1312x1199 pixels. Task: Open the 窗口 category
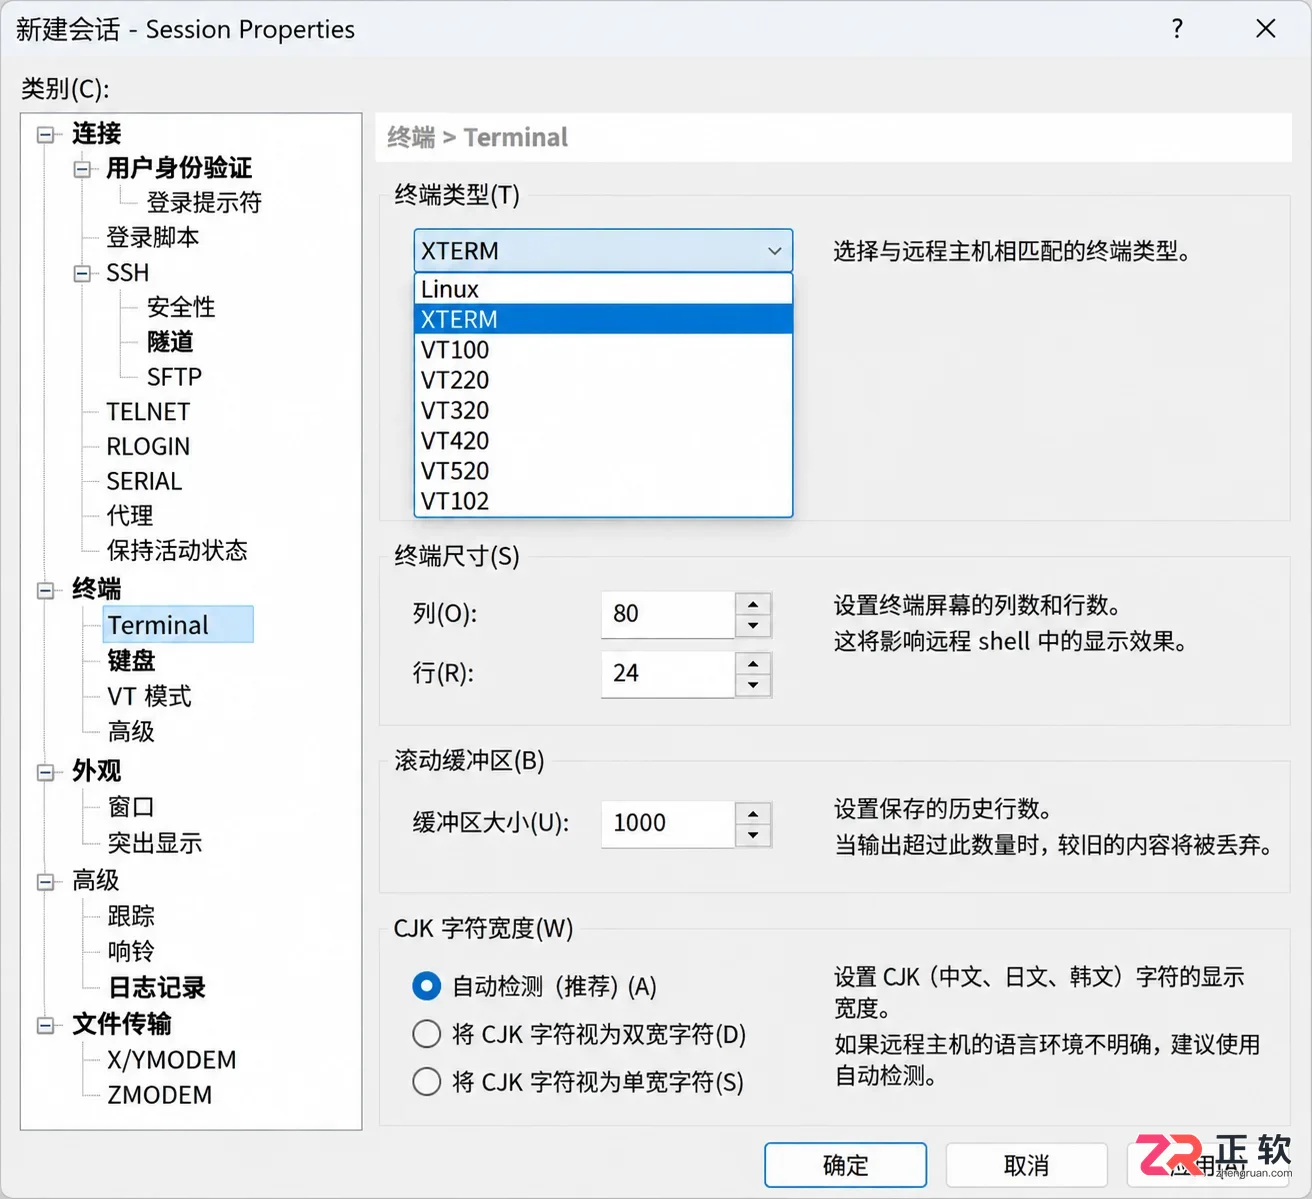click(131, 807)
